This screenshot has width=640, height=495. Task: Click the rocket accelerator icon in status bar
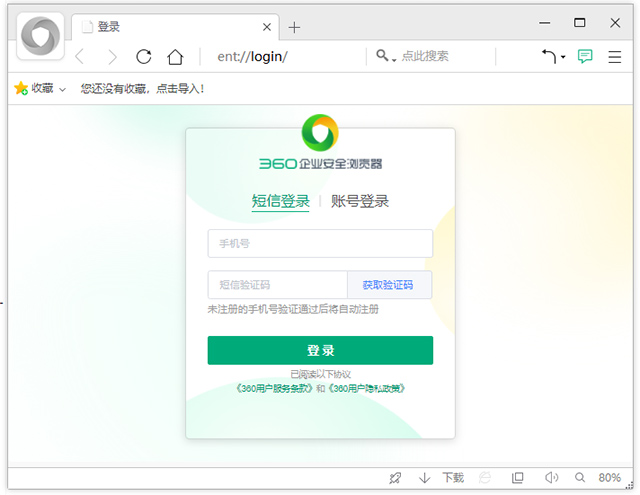click(395, 477)
